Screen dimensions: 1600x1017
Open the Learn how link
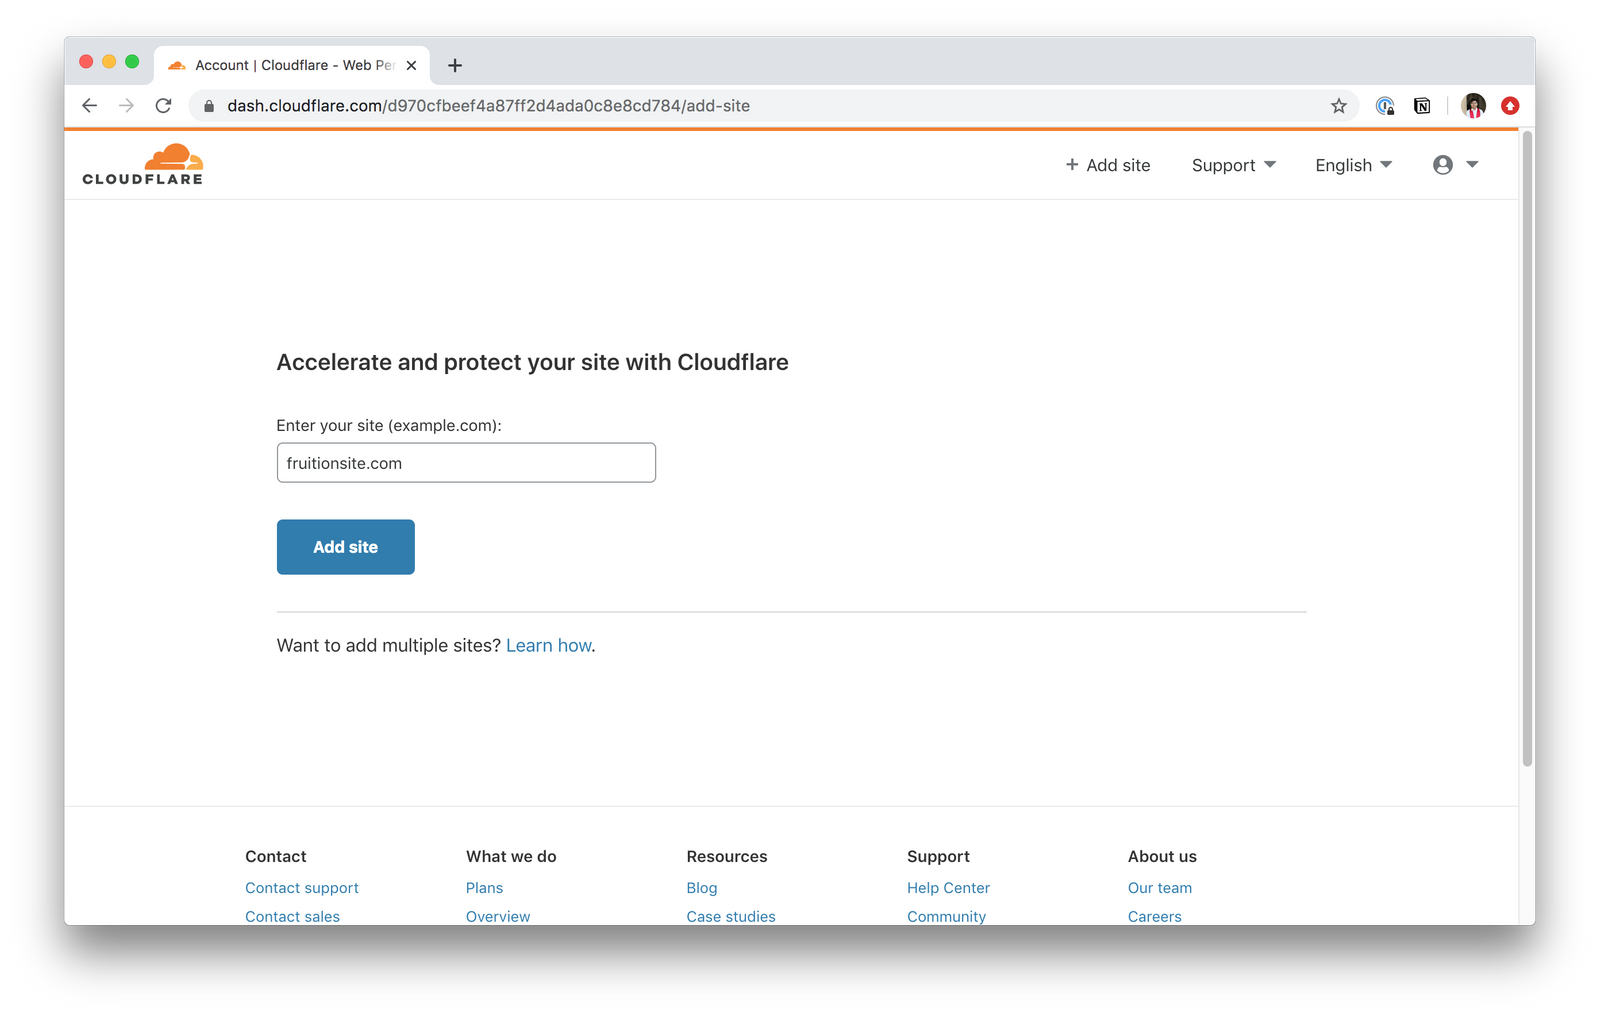coord(549,646)
